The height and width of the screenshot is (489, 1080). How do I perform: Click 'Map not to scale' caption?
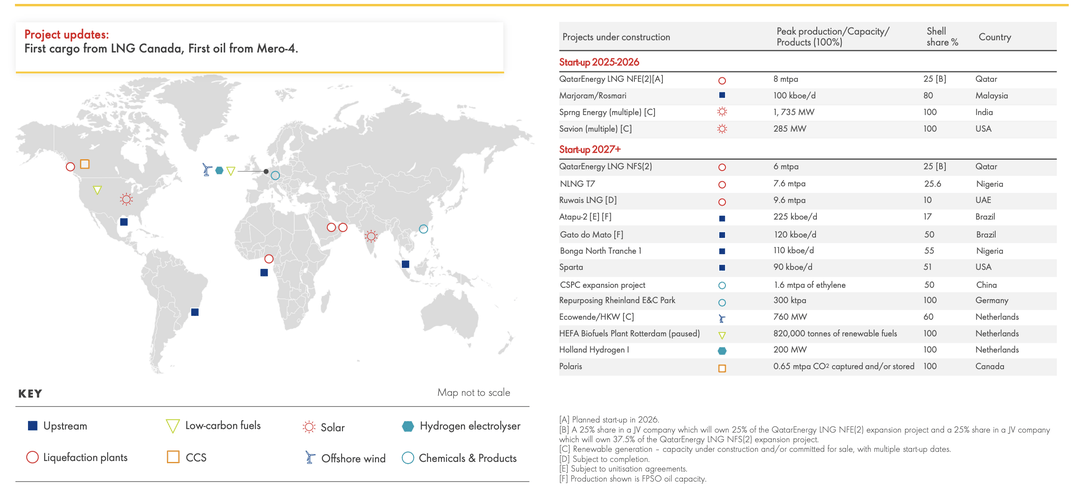pyautogui.click(x=474, y=393)
